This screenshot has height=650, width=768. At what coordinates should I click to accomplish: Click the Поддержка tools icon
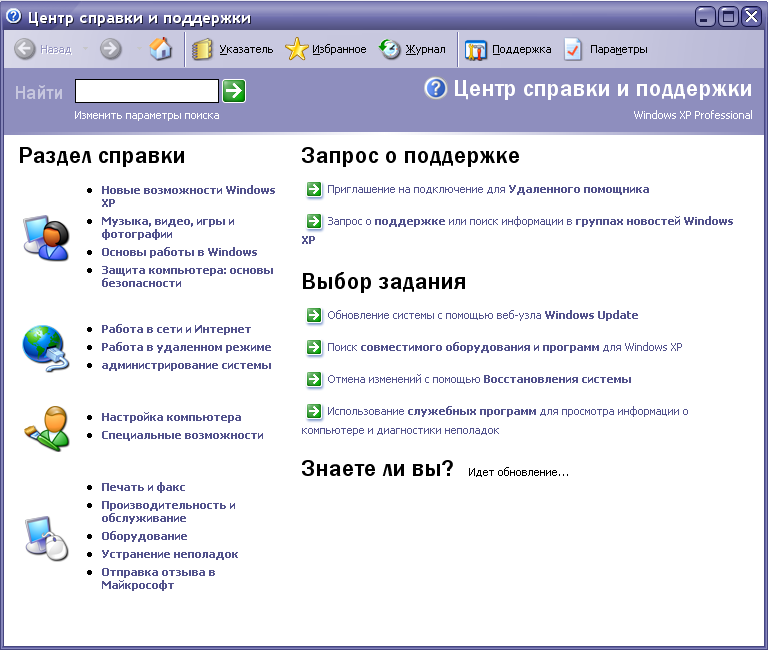pyautogui.click(x=475, y=50)
